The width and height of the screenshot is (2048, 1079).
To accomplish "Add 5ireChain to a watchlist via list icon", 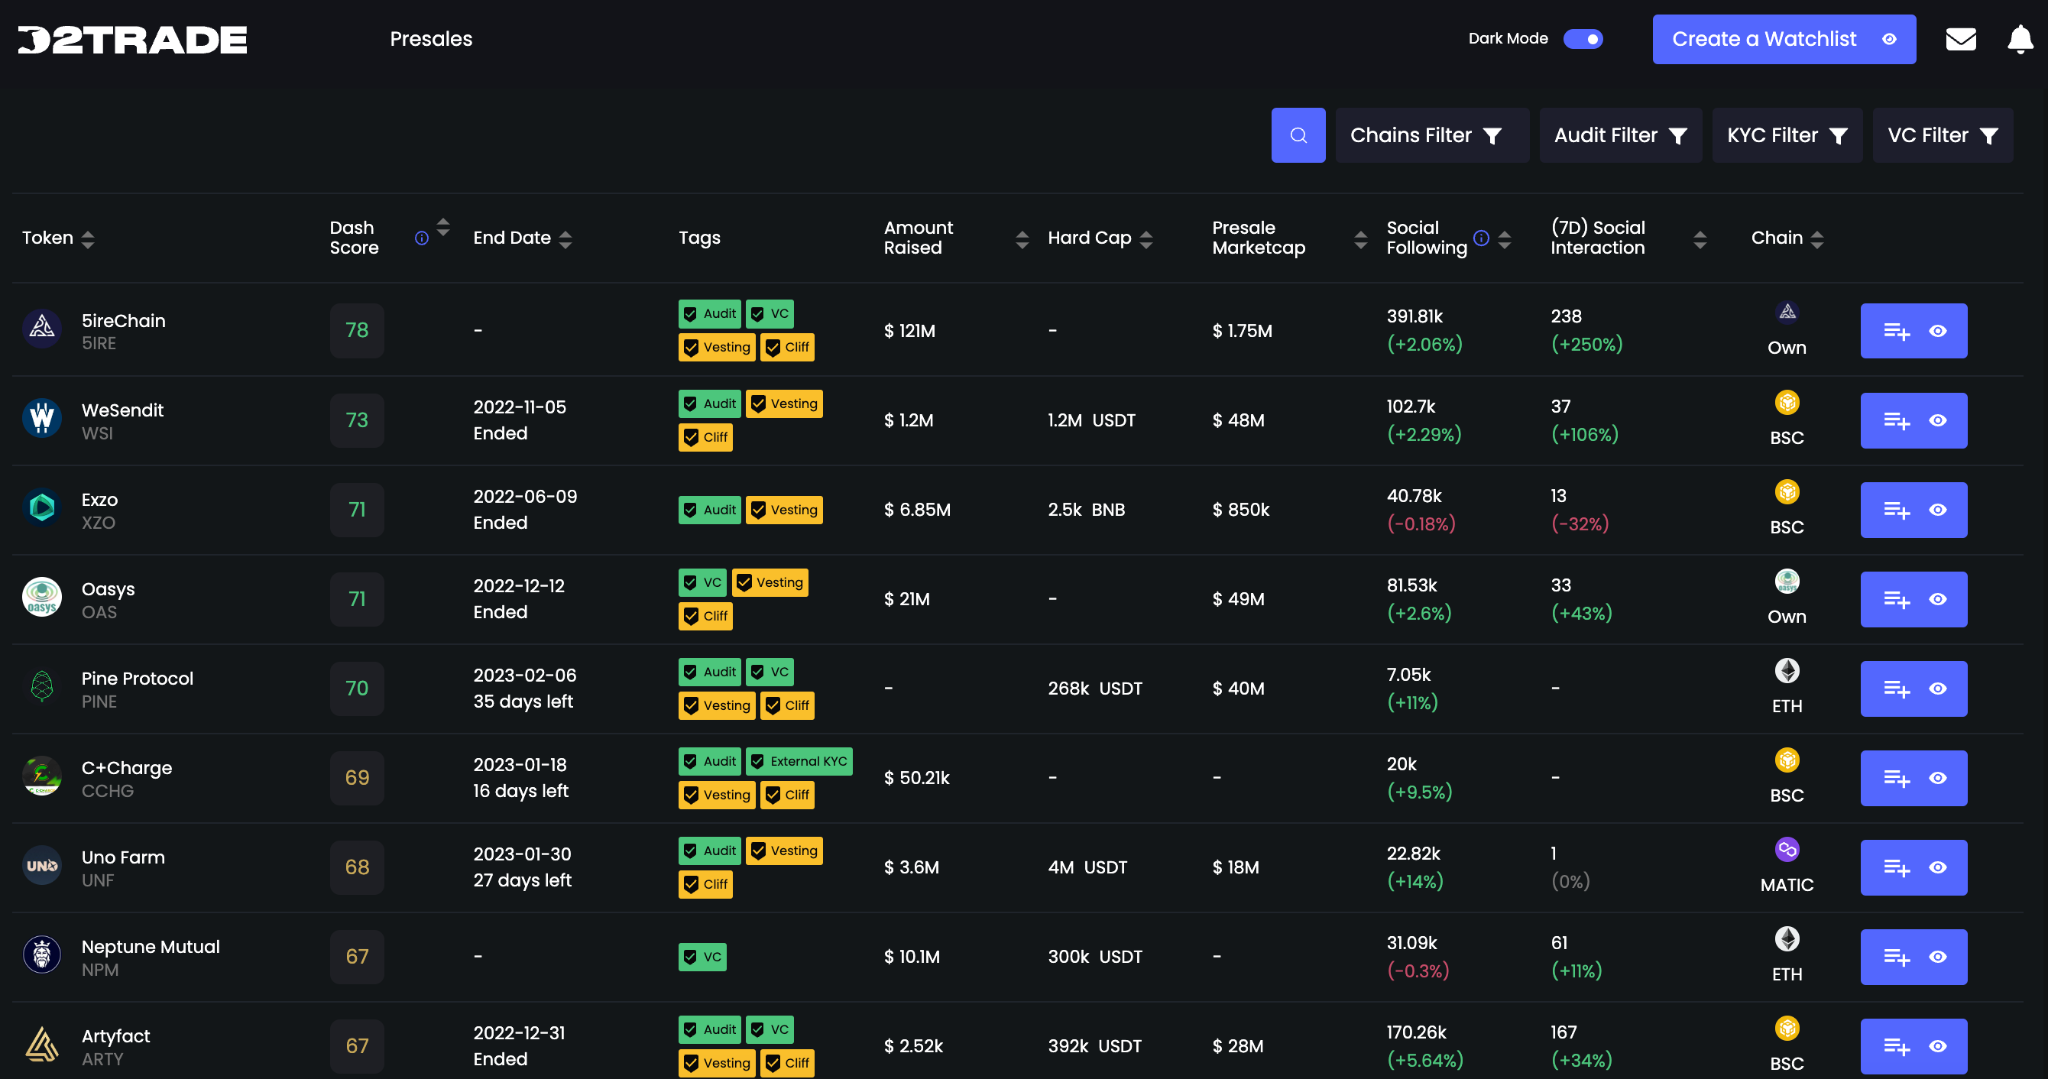I will coord(1897,330).
